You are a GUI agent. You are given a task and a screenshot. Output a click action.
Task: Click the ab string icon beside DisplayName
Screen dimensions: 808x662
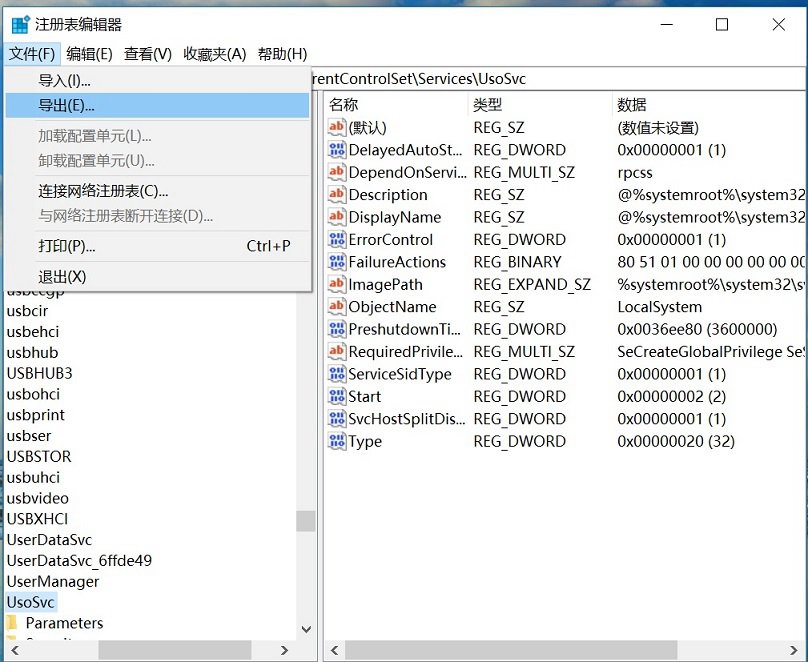(338, 217)
